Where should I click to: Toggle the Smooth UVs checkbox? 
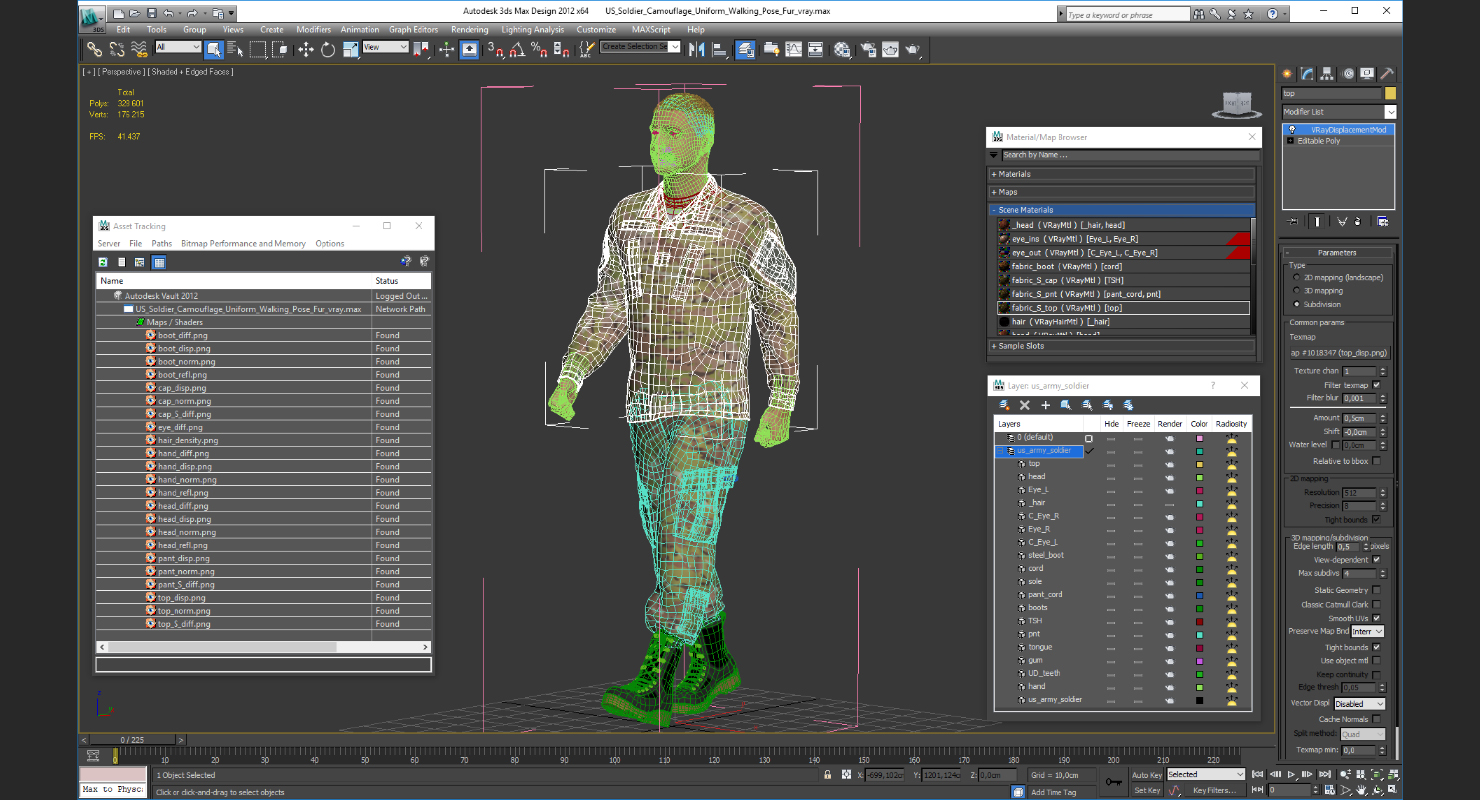(1377, 618)
